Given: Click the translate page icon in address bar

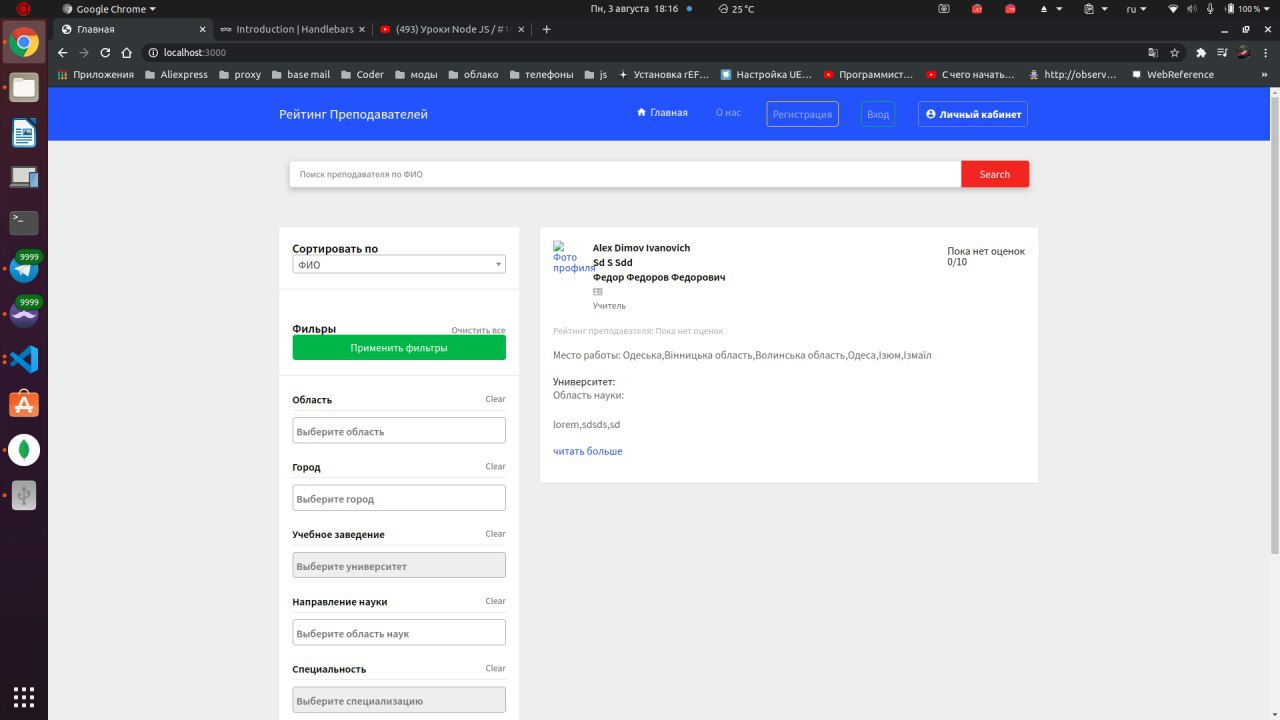Looking at the screenshot, I should (1153, 53).
